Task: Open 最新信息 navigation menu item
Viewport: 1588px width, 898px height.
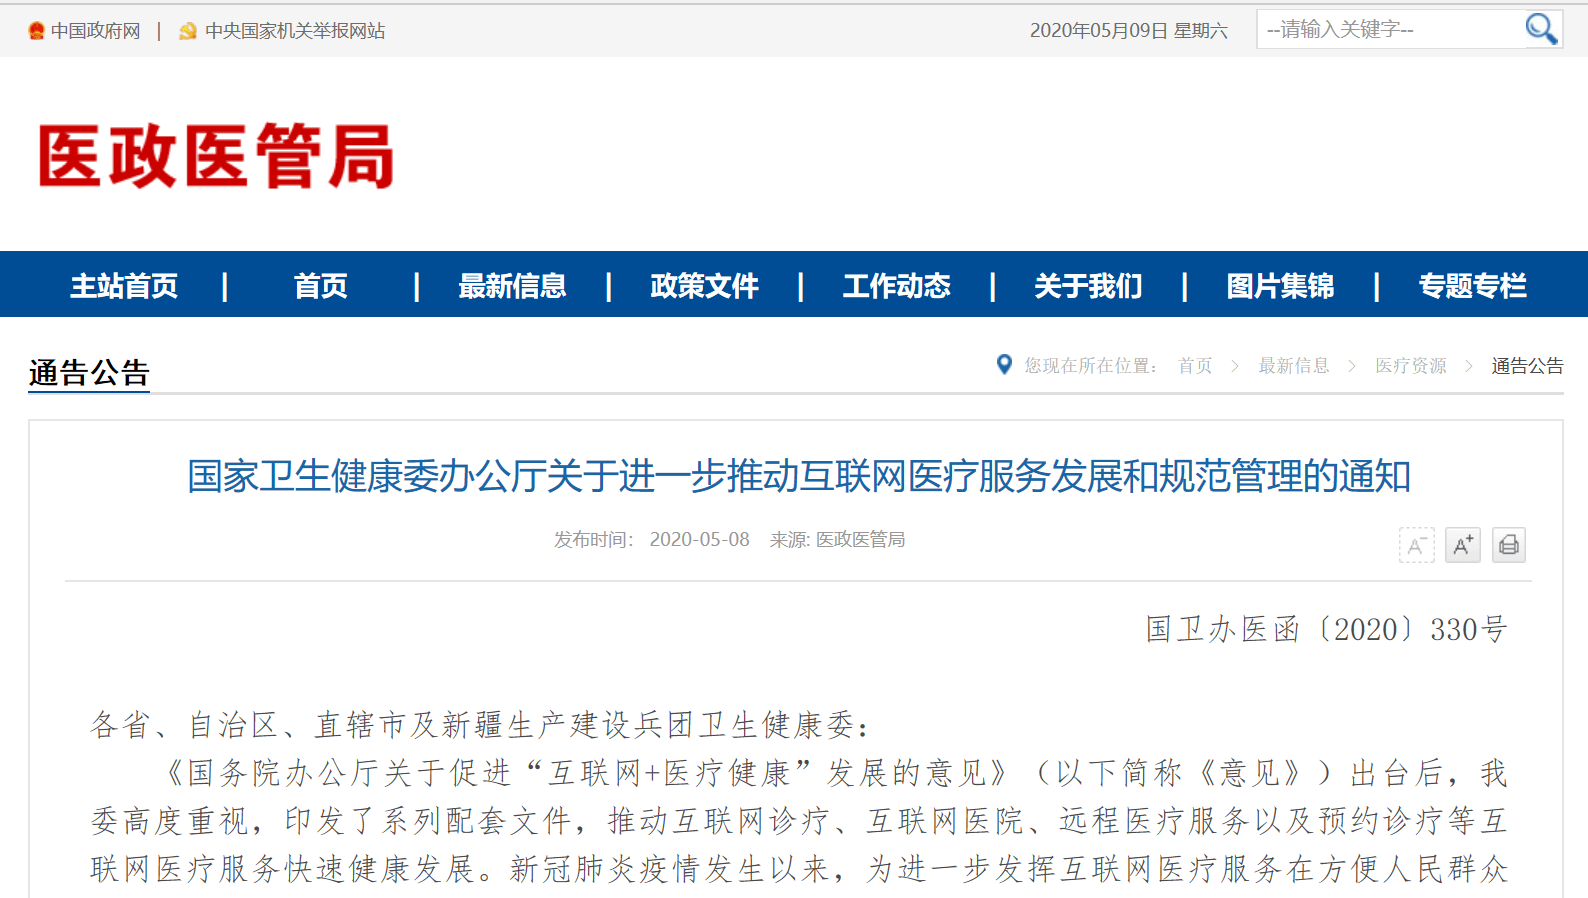Action: coord(512,286)
